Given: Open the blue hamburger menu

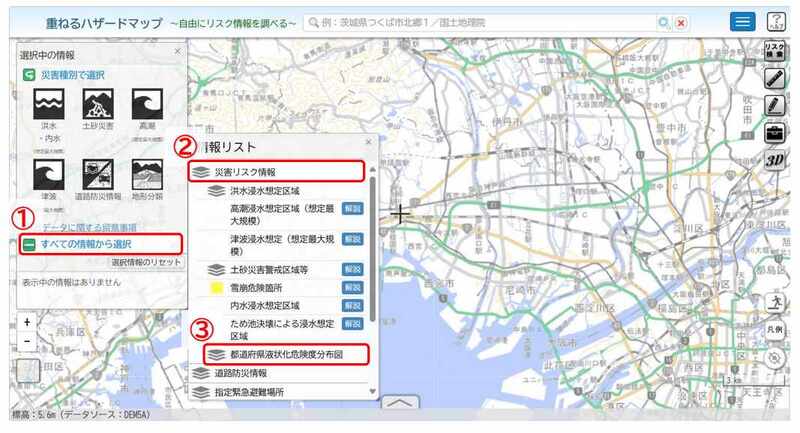Looking at the screenshot, I should pos(742,22).
